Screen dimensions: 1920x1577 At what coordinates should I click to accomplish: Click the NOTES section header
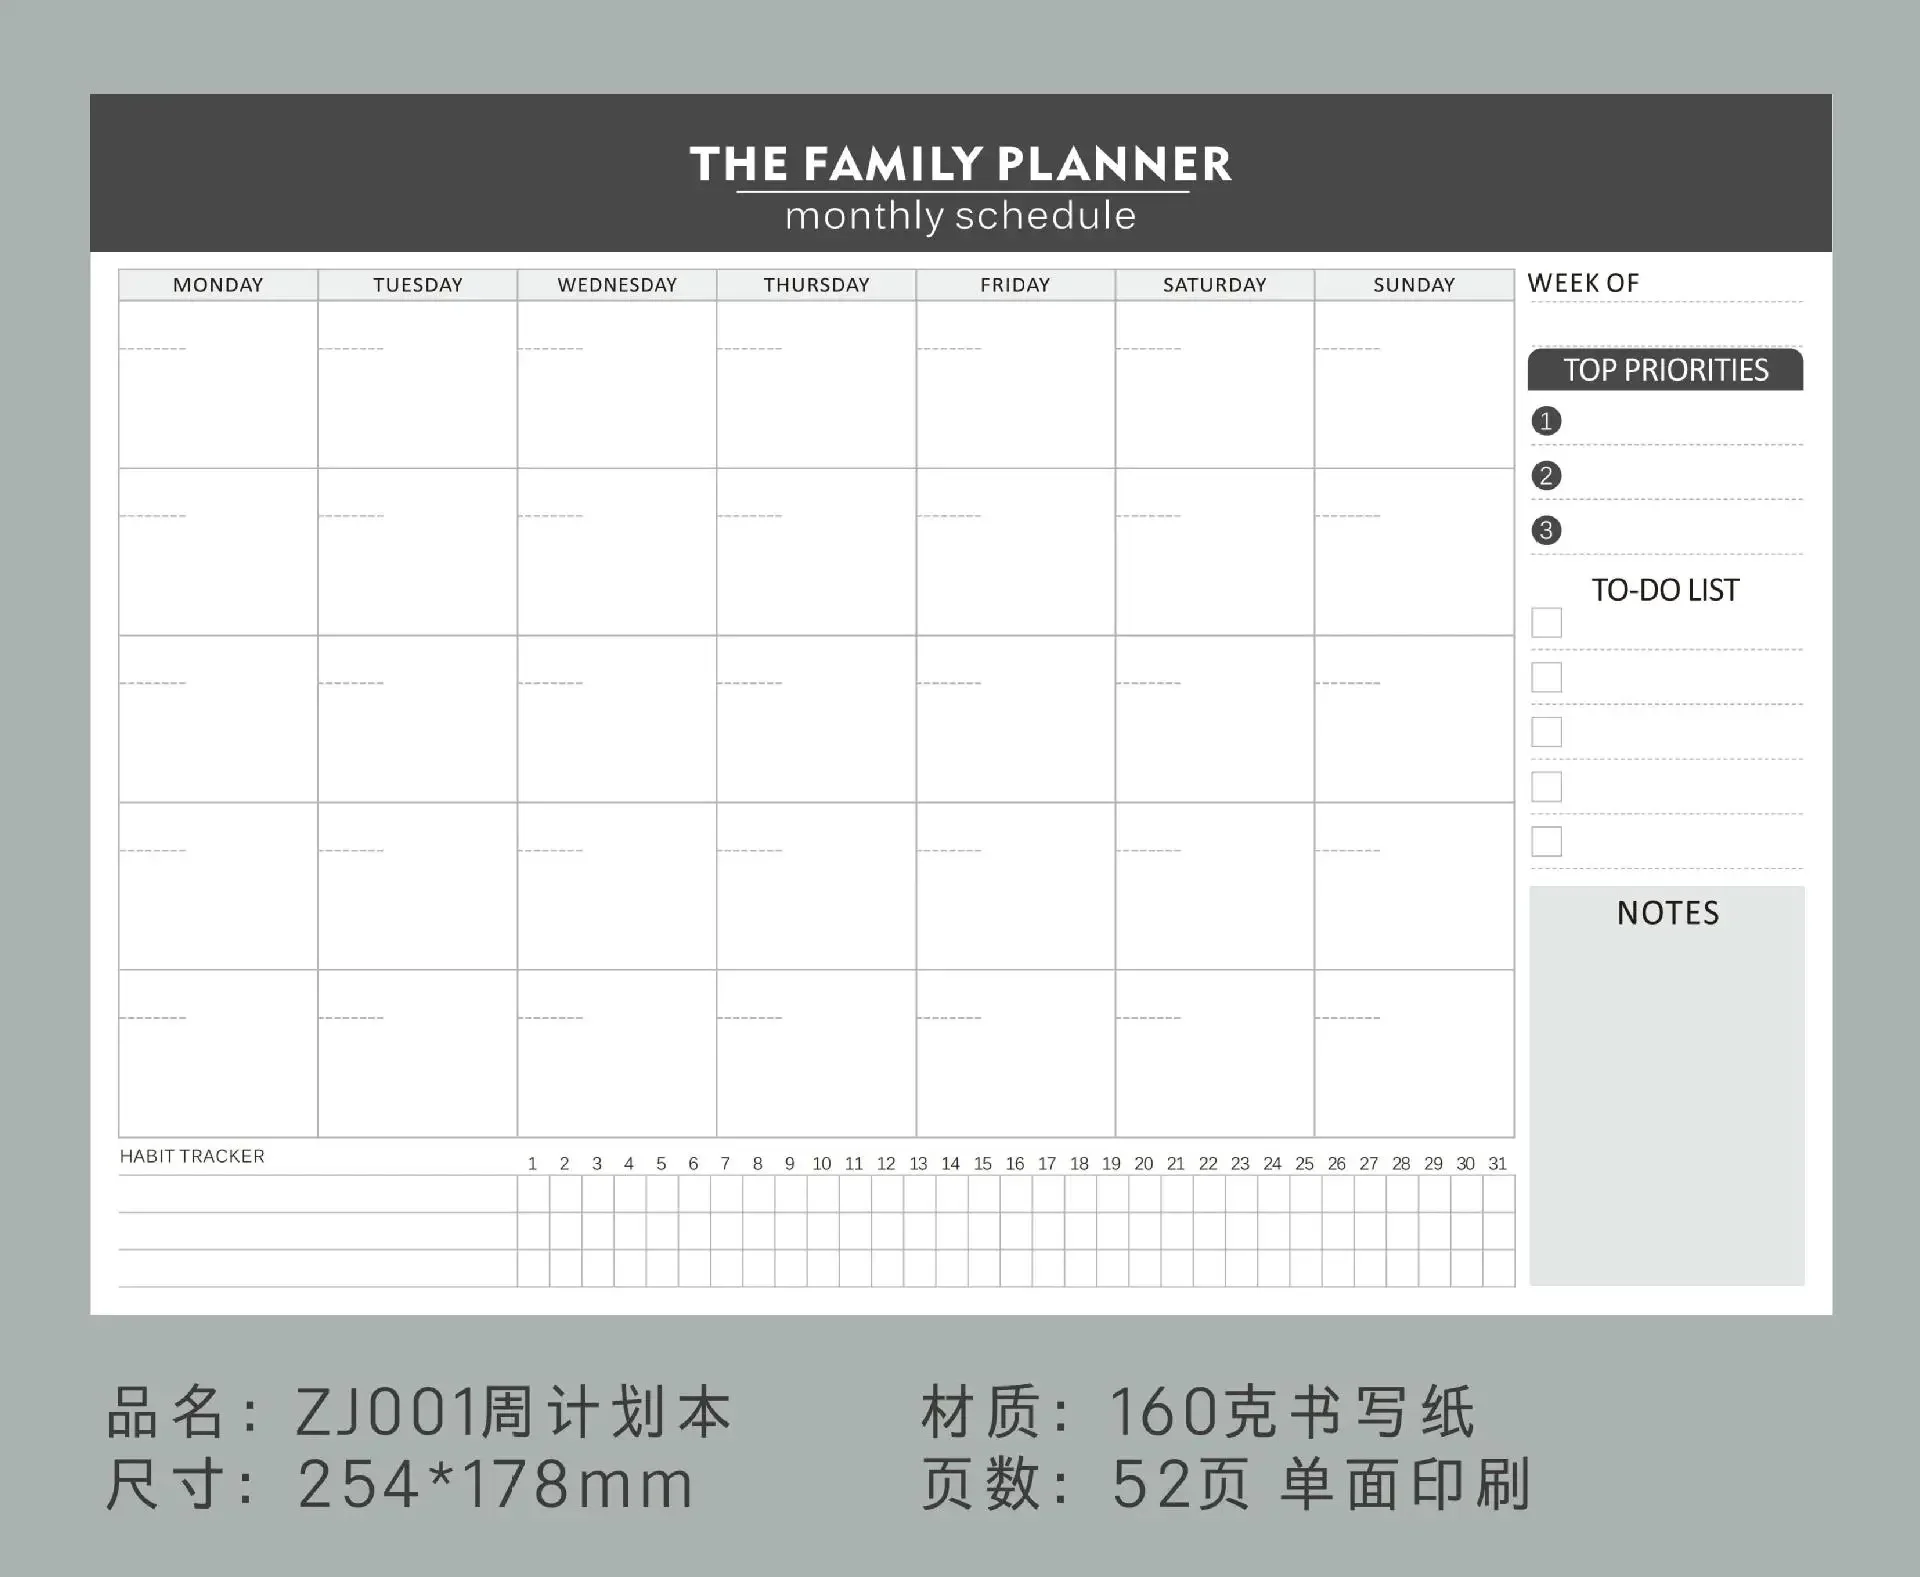click(1665, 912)
